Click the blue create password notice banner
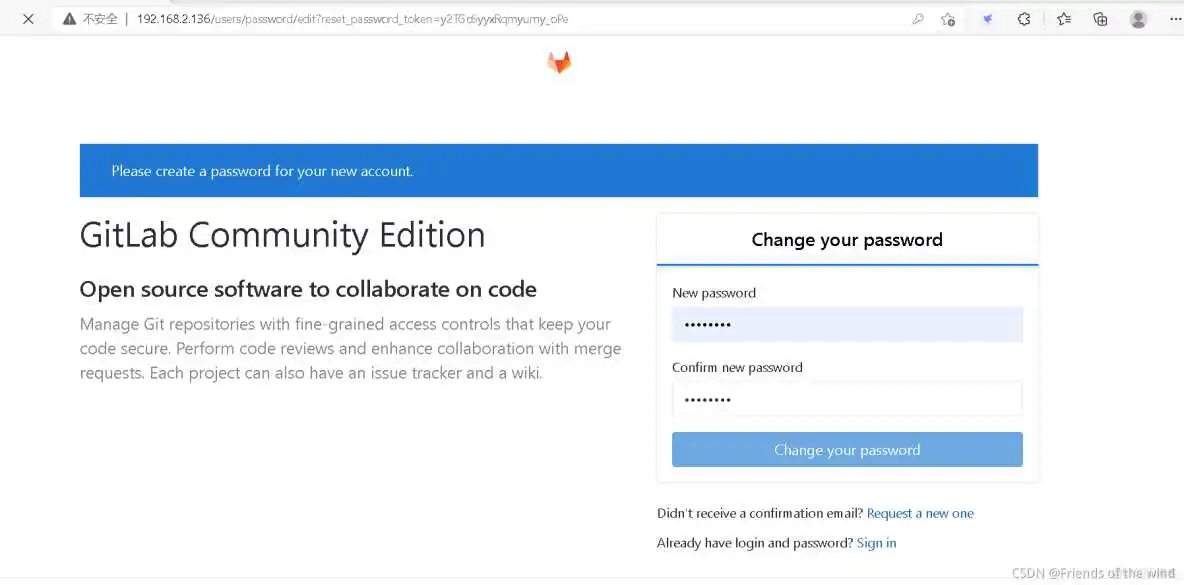The width and height of the screenshot is (1184, 585). (558, 171)
